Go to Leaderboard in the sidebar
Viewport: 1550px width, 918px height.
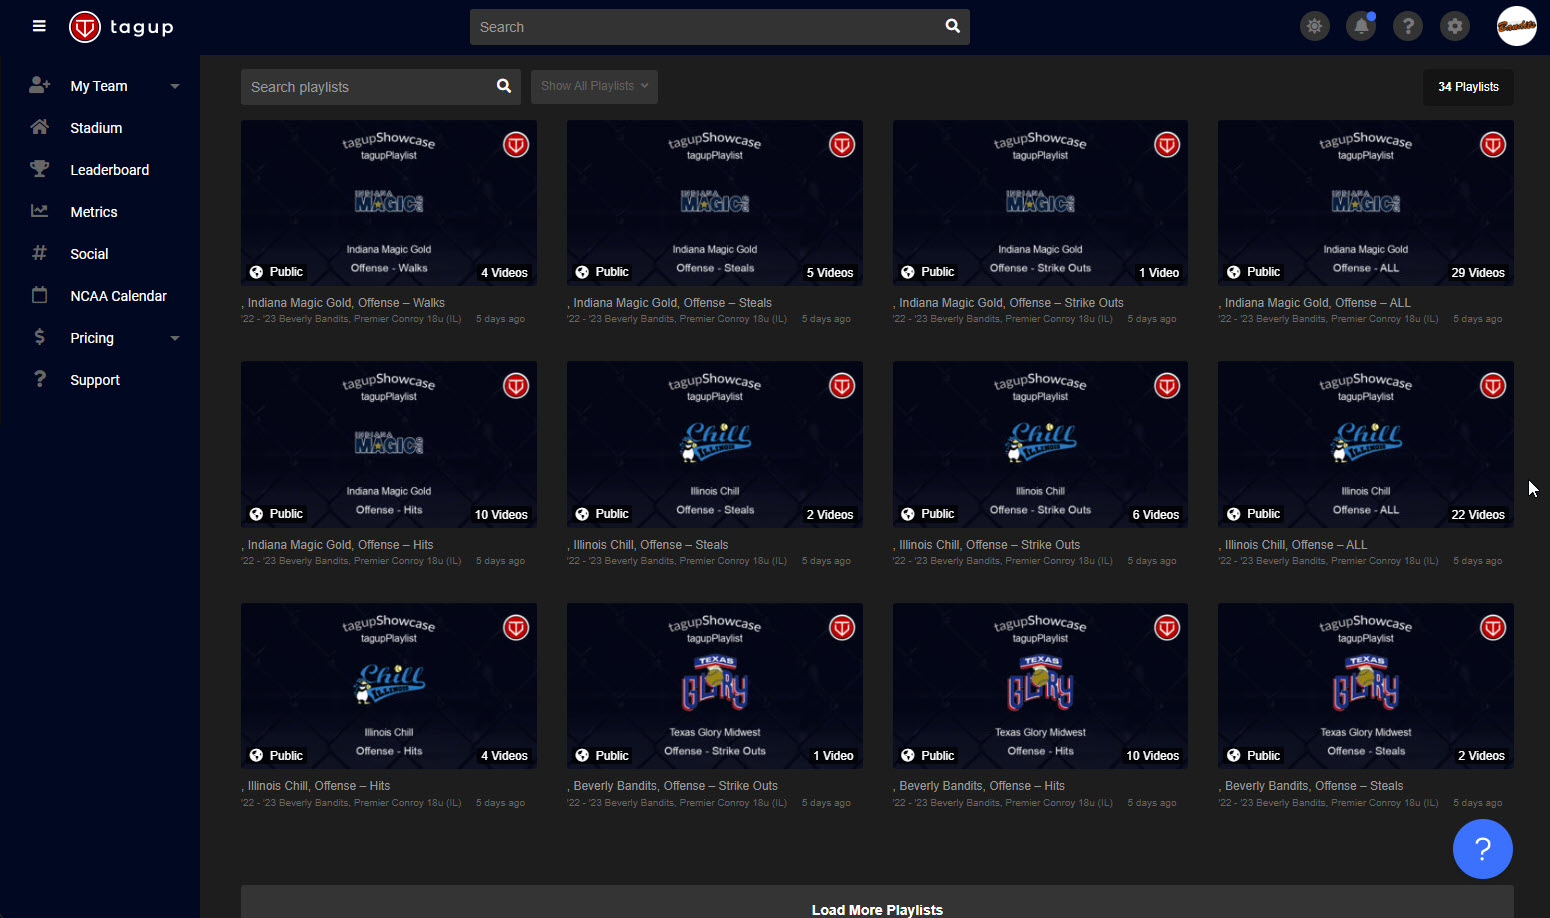pyautogui.click(x=109, y=170)
